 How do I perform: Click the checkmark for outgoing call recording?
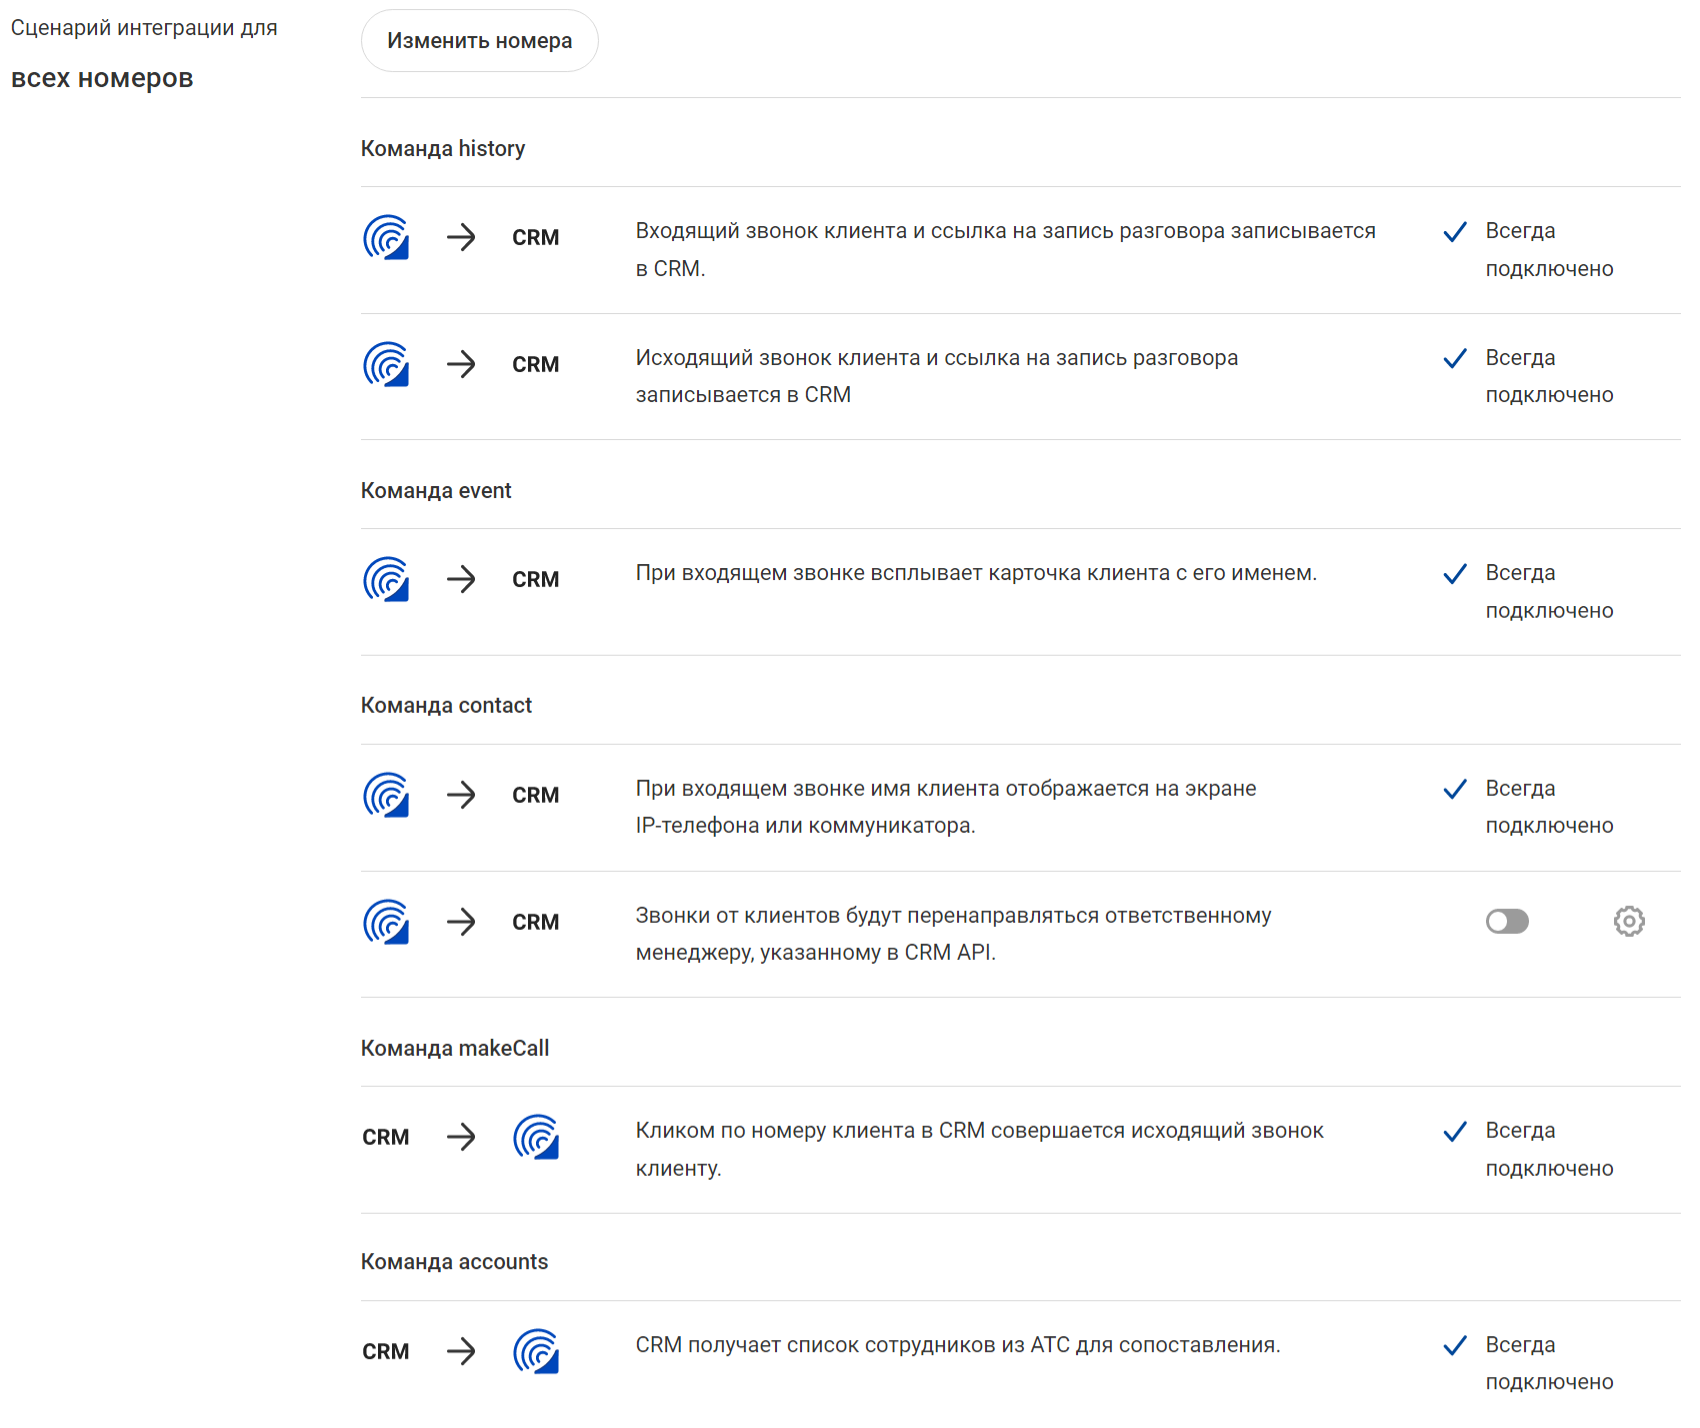click(x=1455, y=358)
